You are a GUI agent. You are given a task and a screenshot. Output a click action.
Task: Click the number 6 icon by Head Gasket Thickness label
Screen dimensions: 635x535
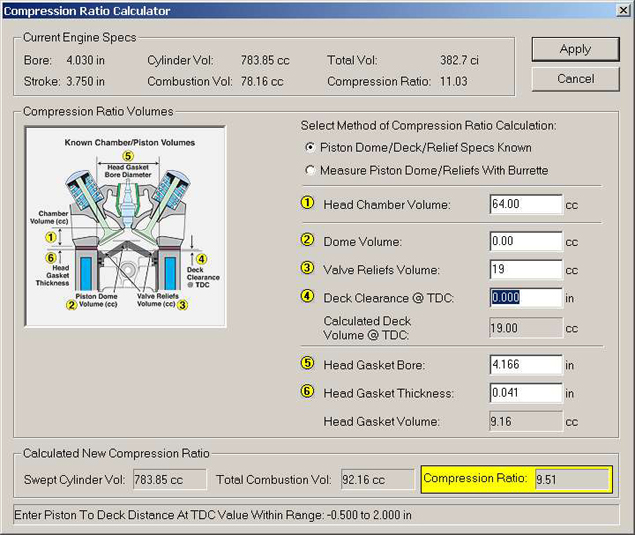pos(308,392)
